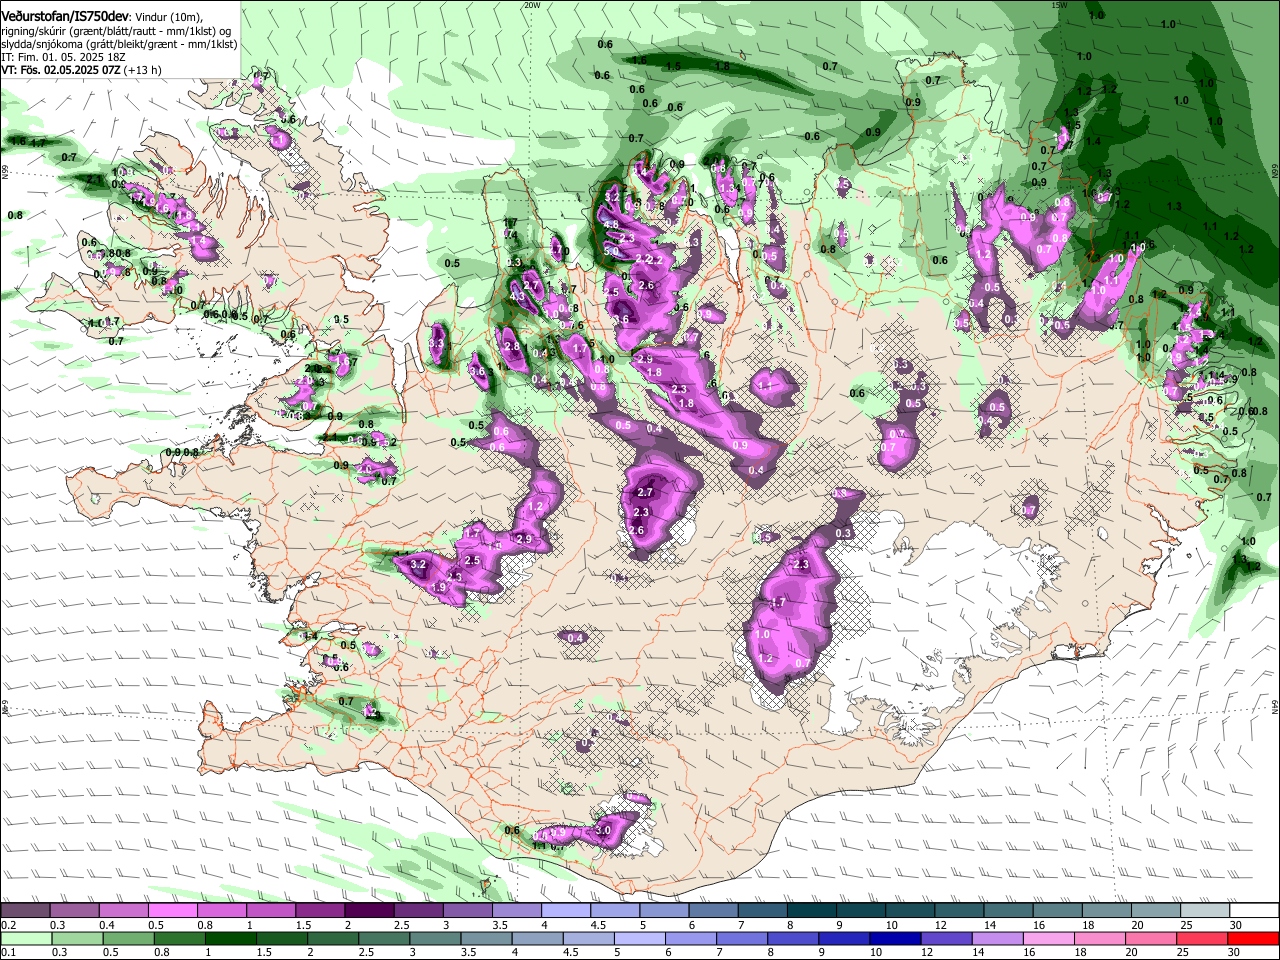1280x960 pixels.
Task: Click the 'rigning/skúrir' legend description line
Action: (116, 31)
